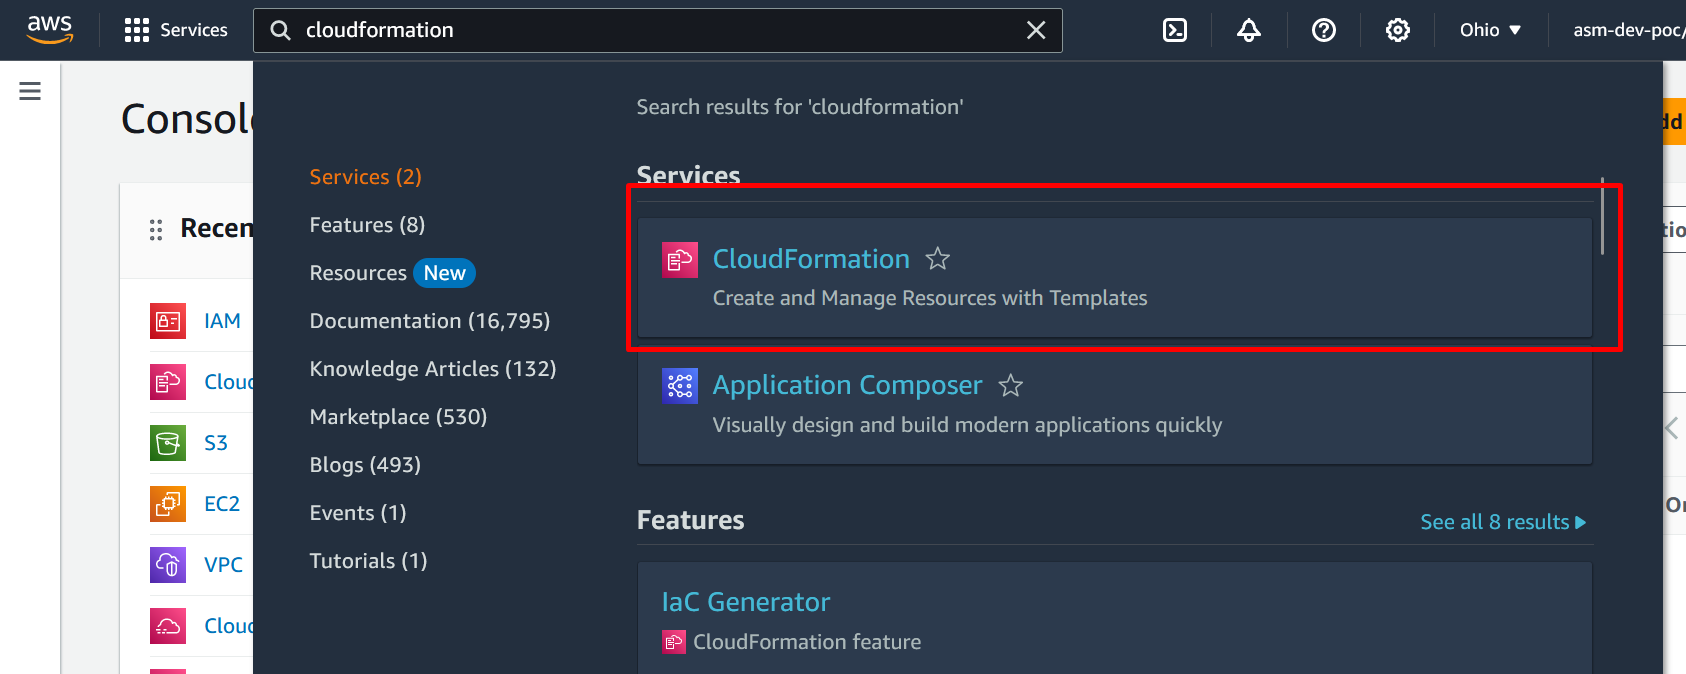Select the Blogs (493) filter
This screenshot has width=1686, height=674.
[x=365, y=465]
